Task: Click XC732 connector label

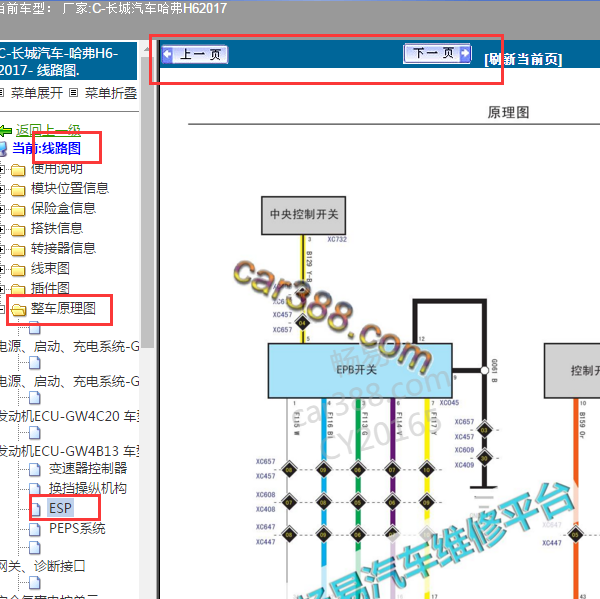Action: pos(337,239)
